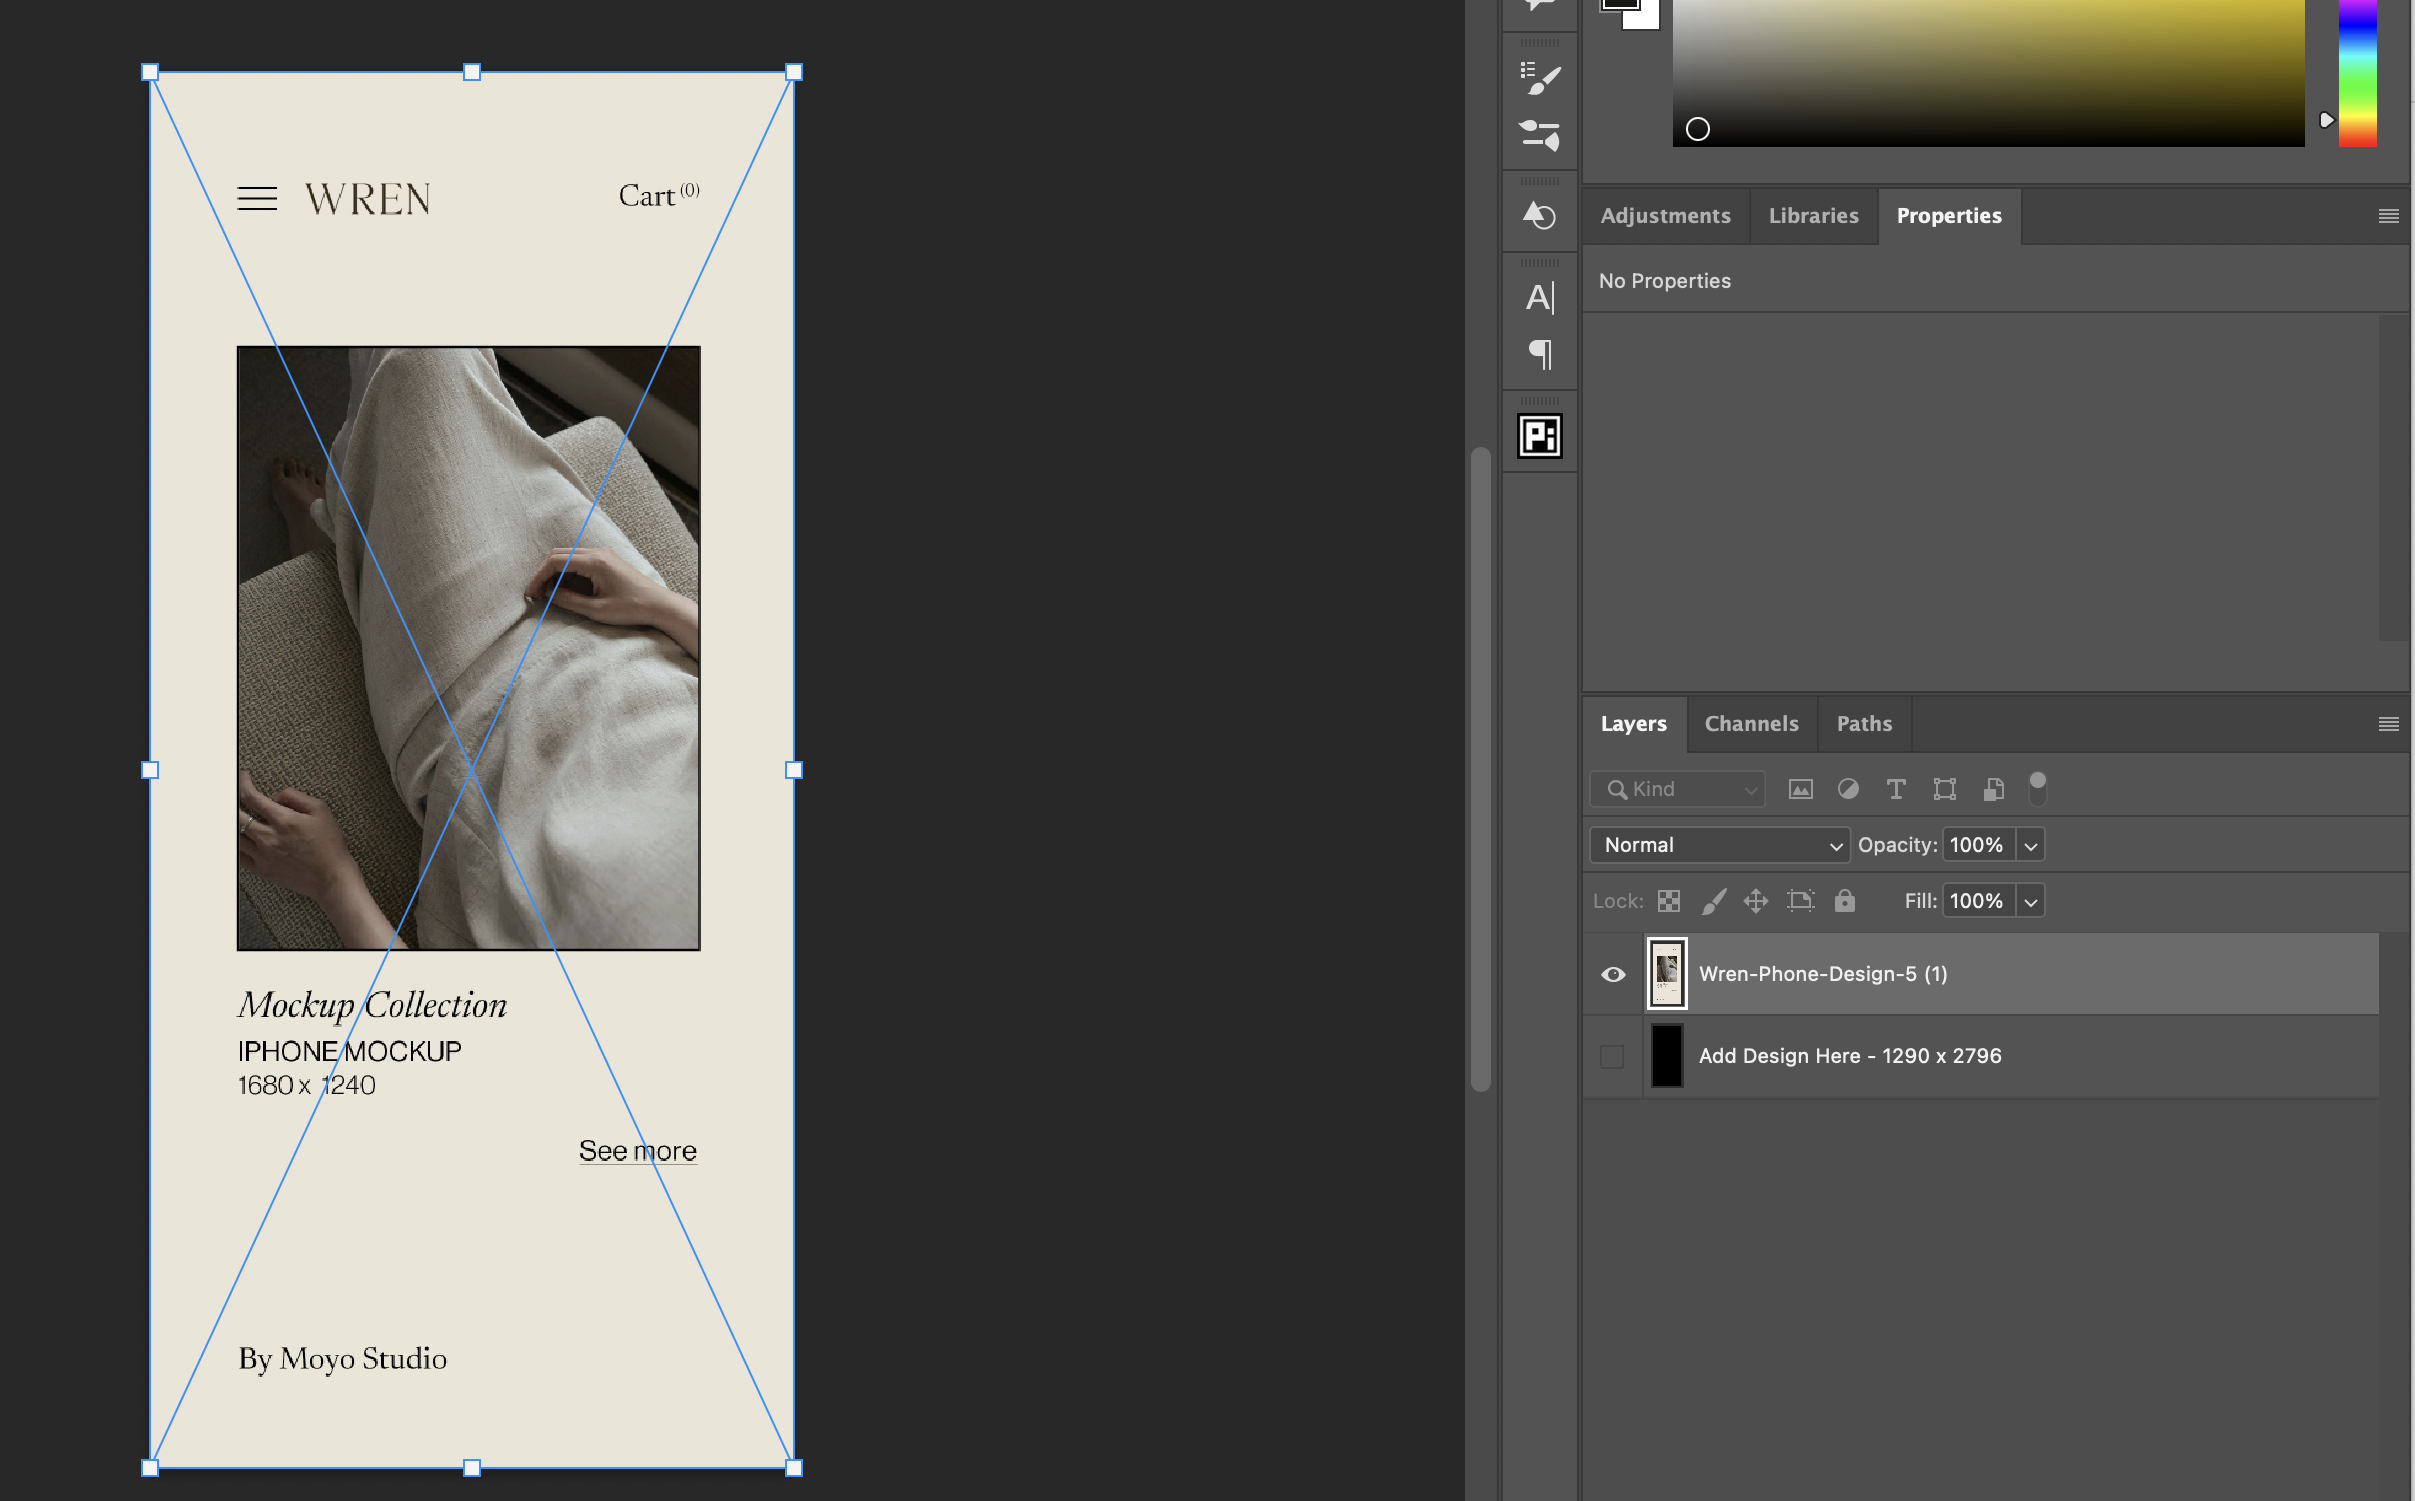The width and height of the screenshot is (2415, 1501).
Task: Click lock position move icon
Action: click(1755, 901)
